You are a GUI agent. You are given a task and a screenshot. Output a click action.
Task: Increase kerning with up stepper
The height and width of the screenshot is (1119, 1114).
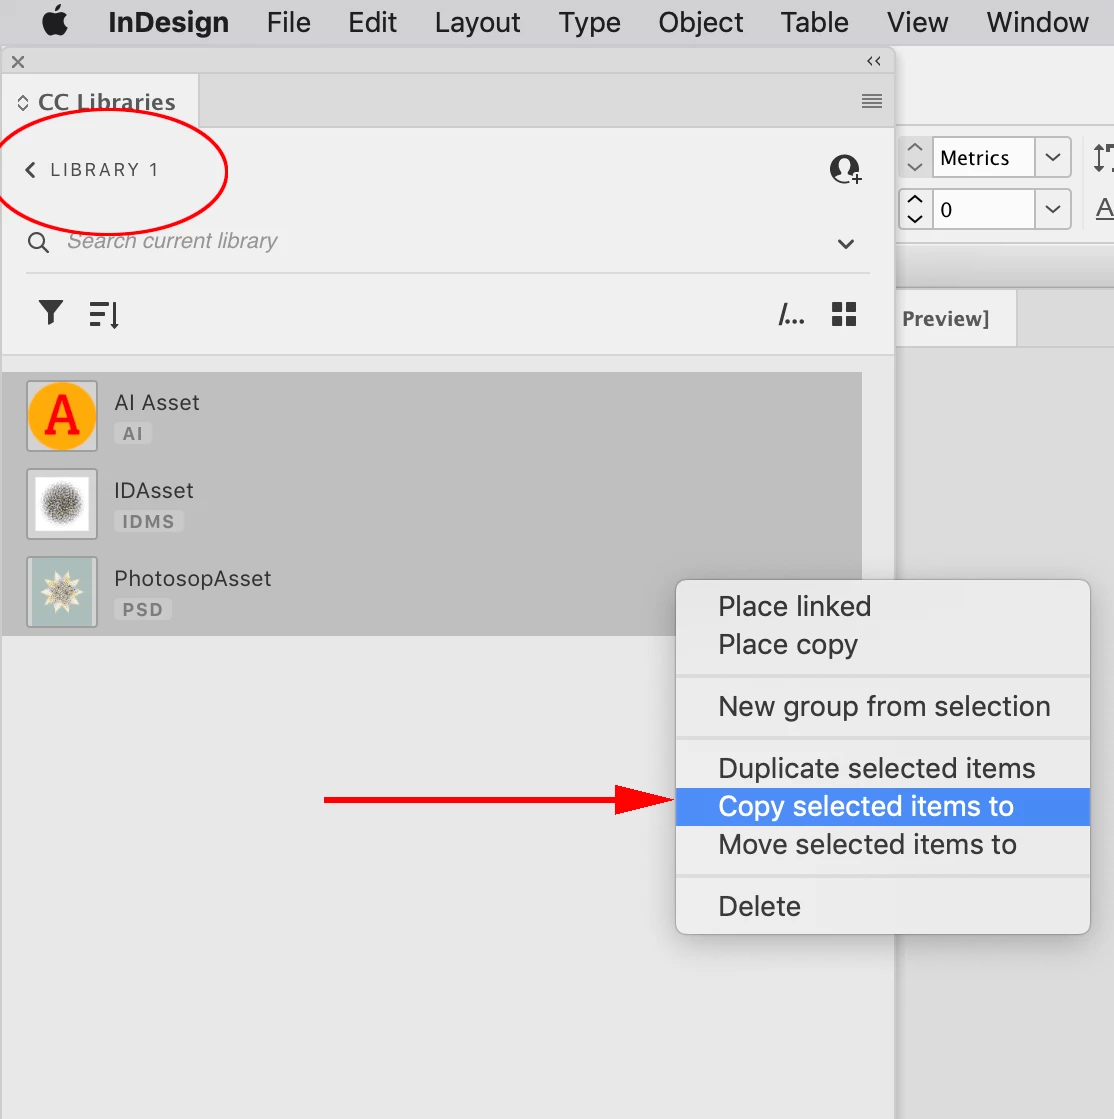[x=915, y=147]
